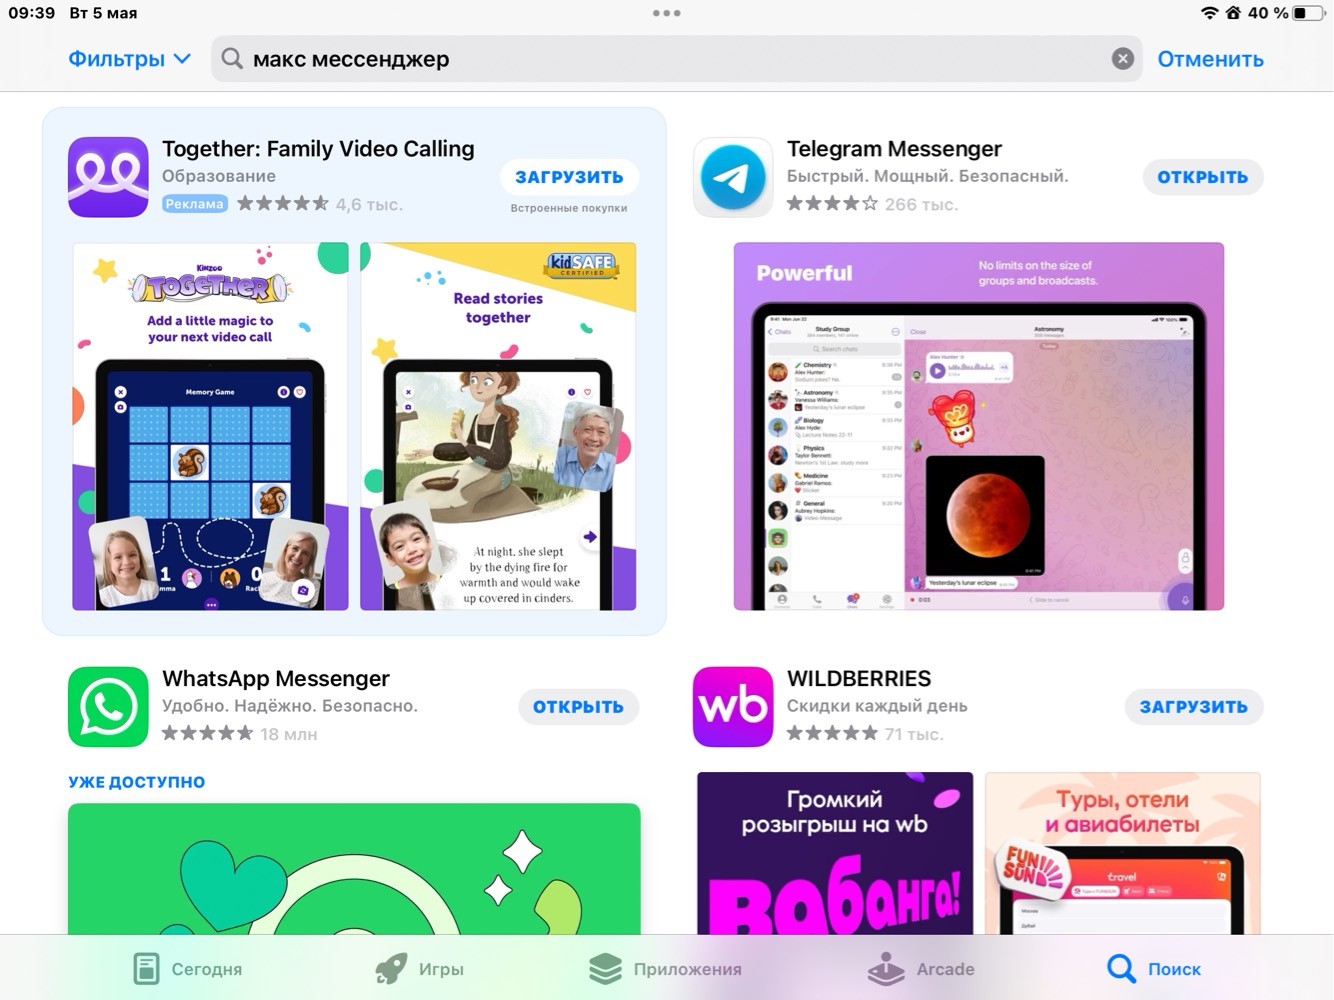The height and width of the screenshot is (1000, 1334).
Task: Select the WILDBERRIES title
Action: tap(859, 679)
